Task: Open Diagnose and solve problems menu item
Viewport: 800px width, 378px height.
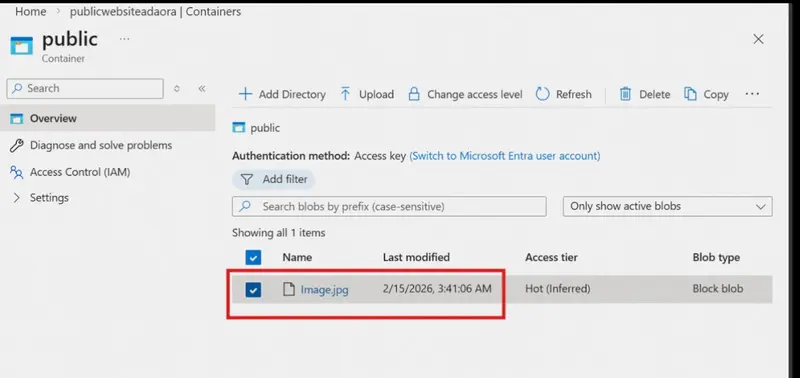Action: (101, 145)
